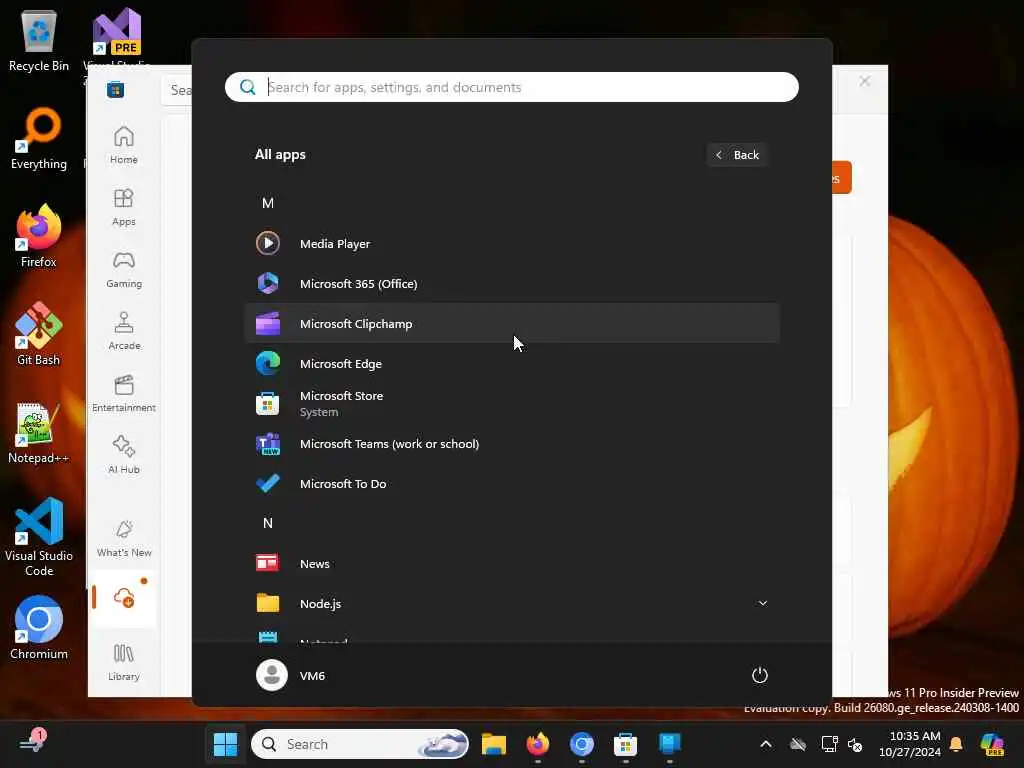Open the widgets weather icon on taskbar
Image resolution: width=1024 pixels, height=768 pixels.
(33, 743)
